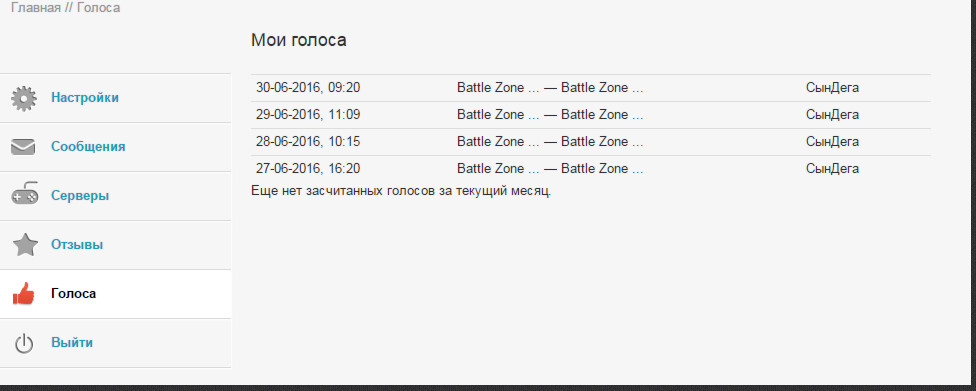Viewport: 976px width, 391px height.
Task: Open Battle Zone entry dated 28-06-2016
Action: (x=550, y=142)
